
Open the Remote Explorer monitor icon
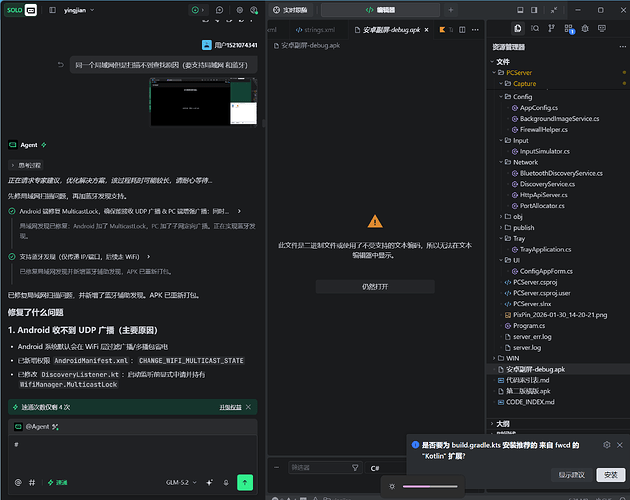pos(602,28)
